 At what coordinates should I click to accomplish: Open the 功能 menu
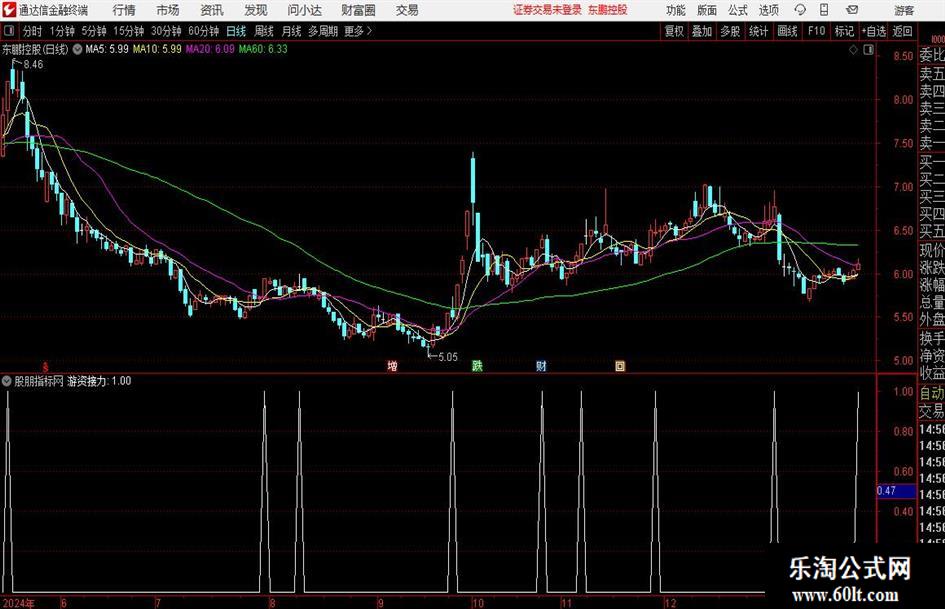[676, 10]
